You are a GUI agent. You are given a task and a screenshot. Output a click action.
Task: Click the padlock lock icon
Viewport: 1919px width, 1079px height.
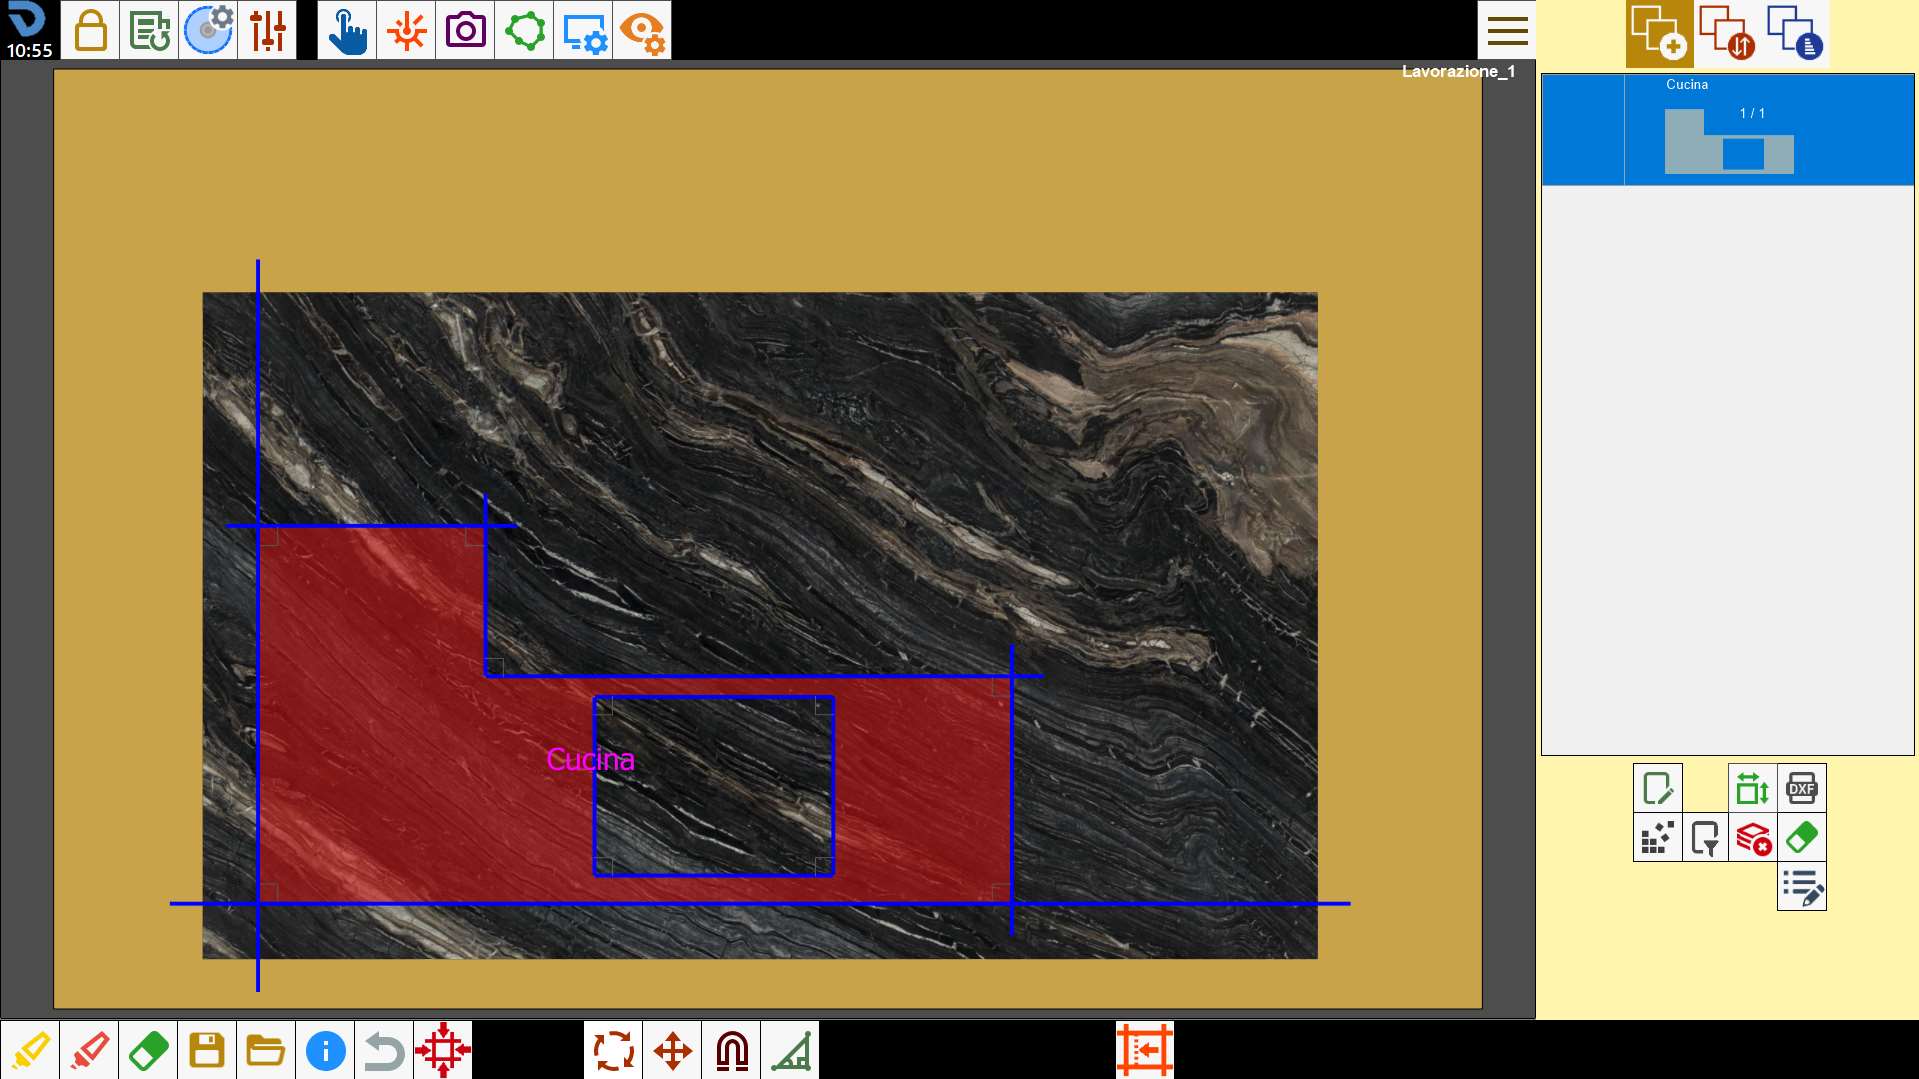click(90, 30)
